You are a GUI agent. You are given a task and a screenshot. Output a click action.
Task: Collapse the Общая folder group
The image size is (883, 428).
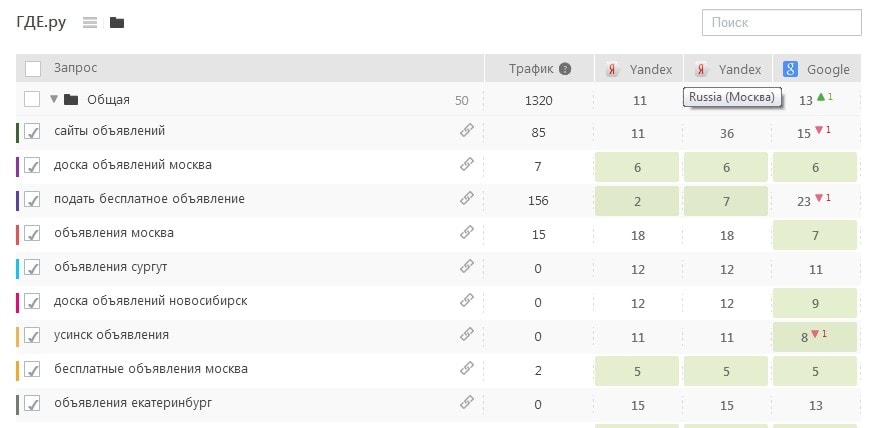click(54, 99)
